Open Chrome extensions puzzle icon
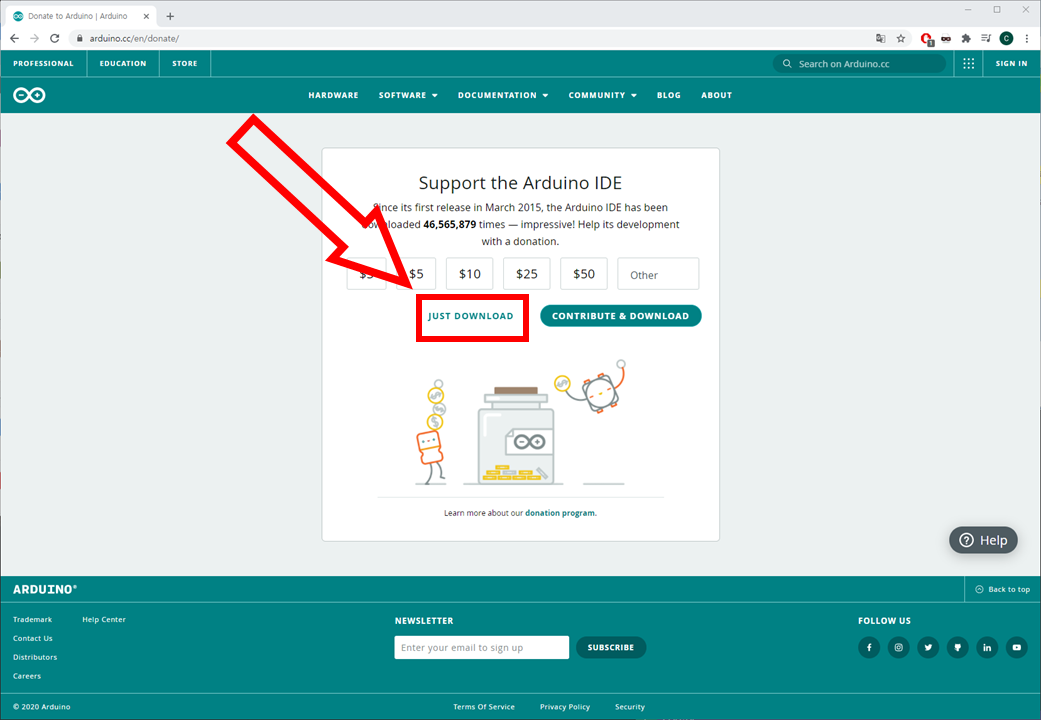Screen dimensions: 1041x720 [x=966, y=39]
